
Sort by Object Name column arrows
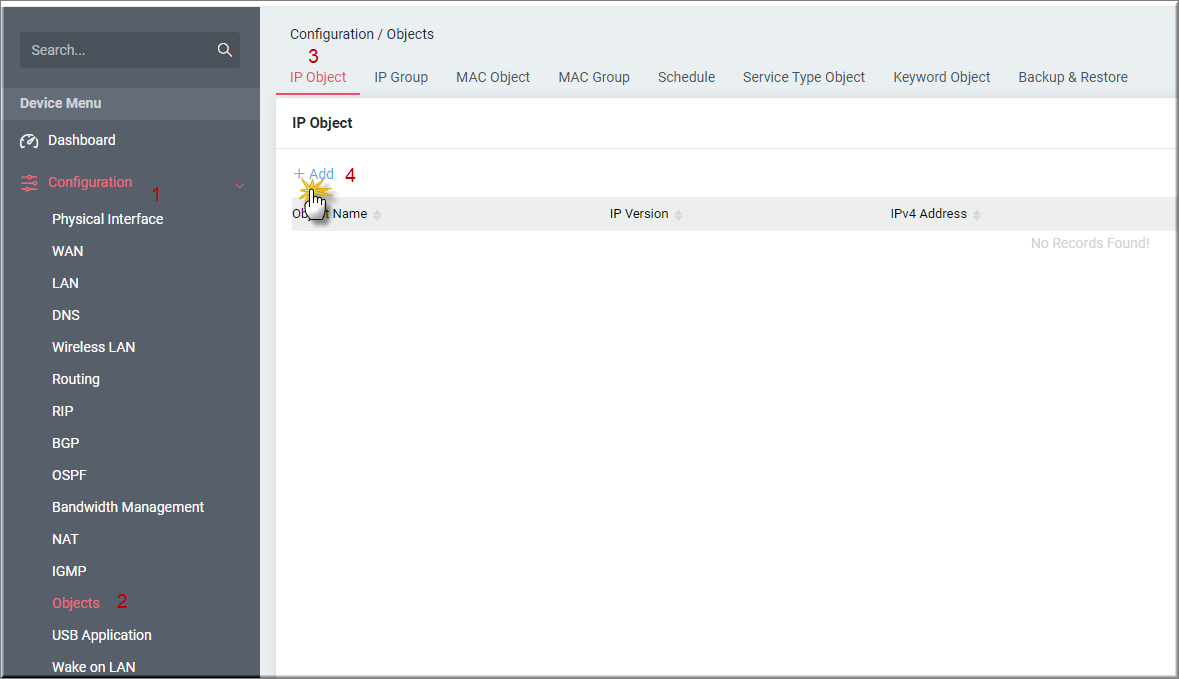377,215
